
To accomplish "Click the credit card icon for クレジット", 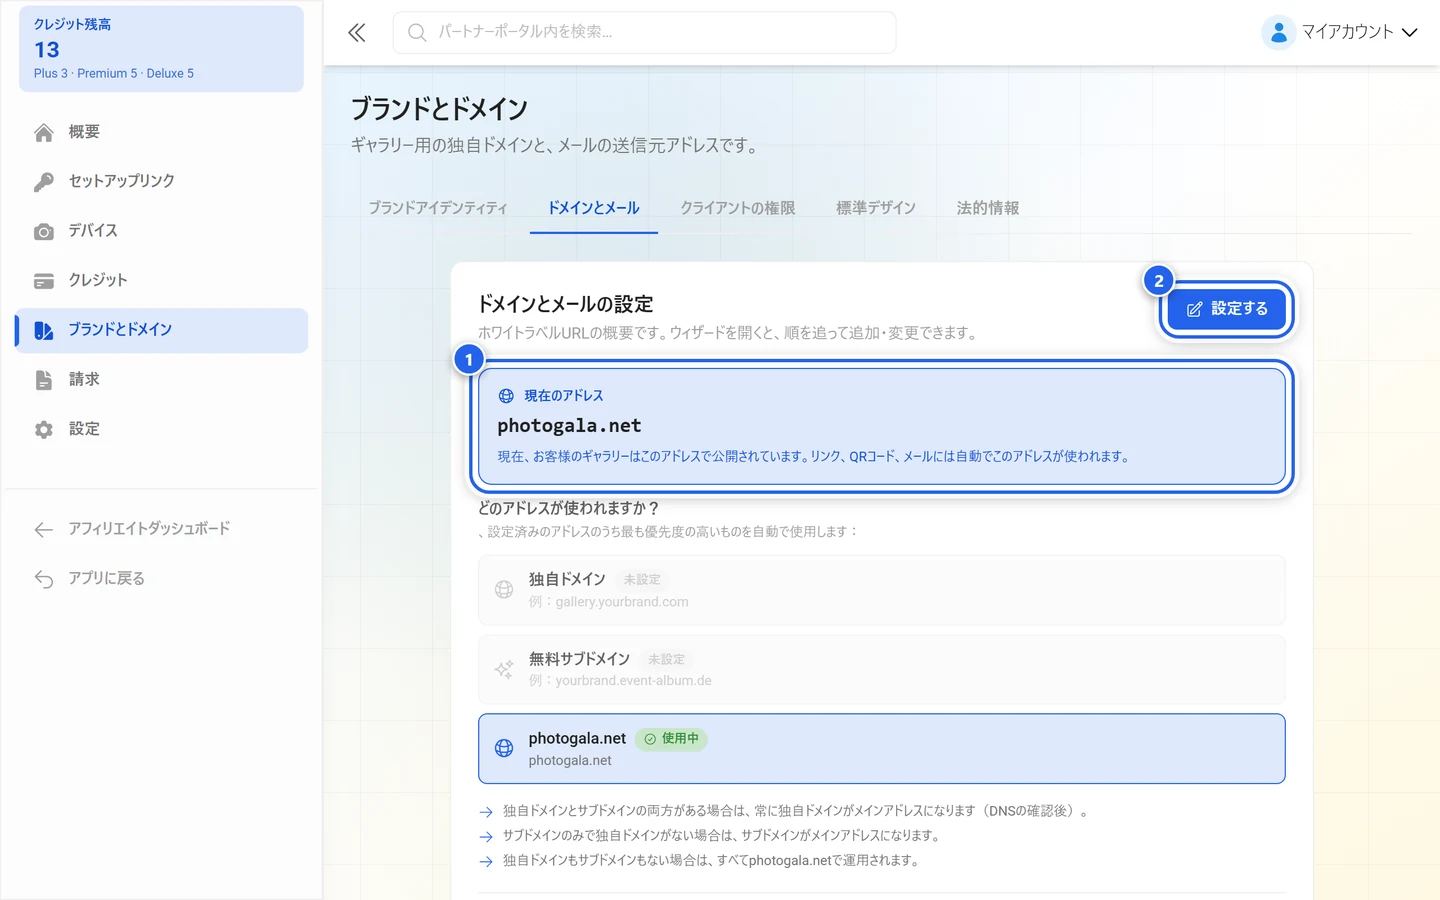I will tap(44, 281).
